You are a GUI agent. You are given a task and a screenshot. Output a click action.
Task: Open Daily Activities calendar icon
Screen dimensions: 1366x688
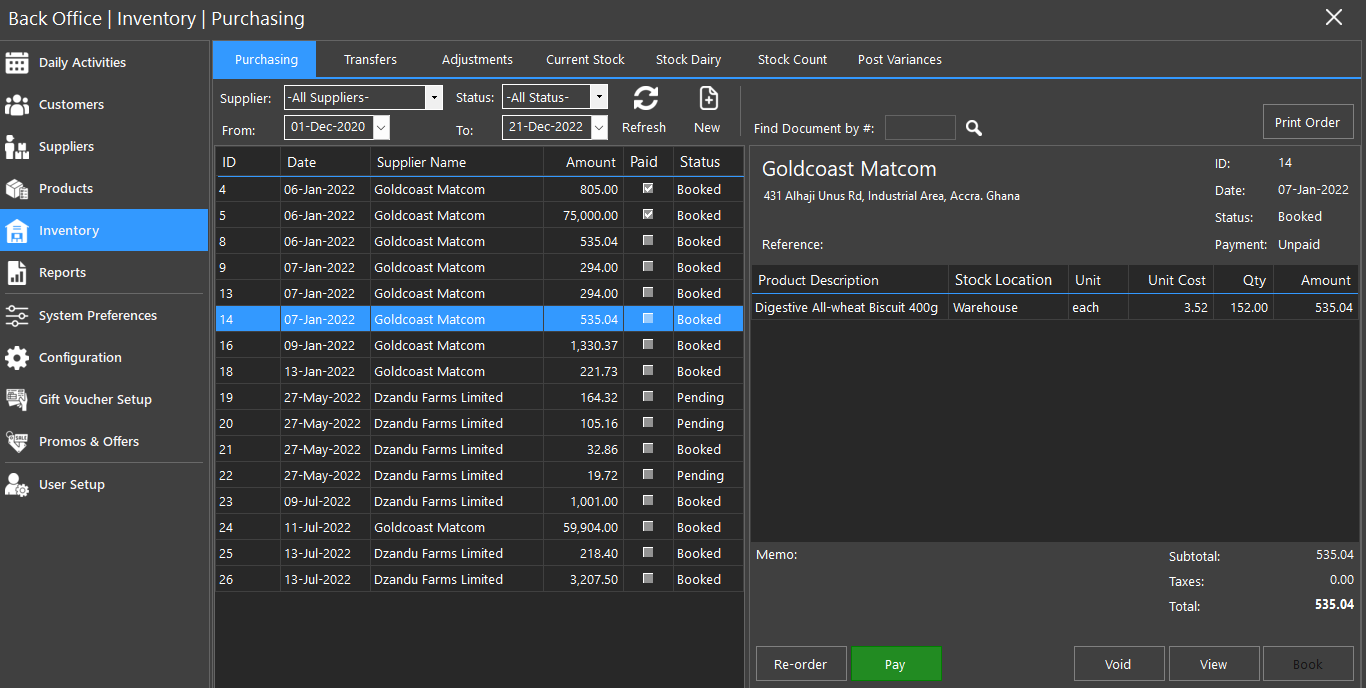click(17, 62)
